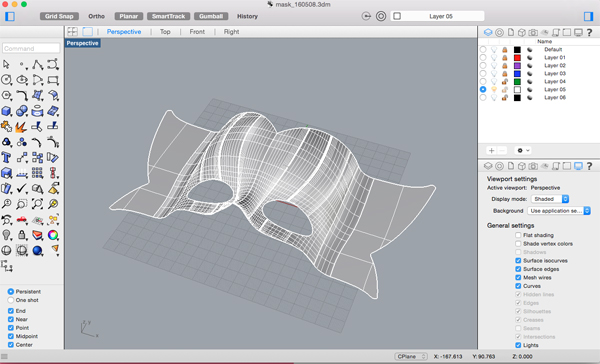The width and height of the screenshot is (600, 364).
Task: Select the Circle drawing tool
Action: click(6, 80)
